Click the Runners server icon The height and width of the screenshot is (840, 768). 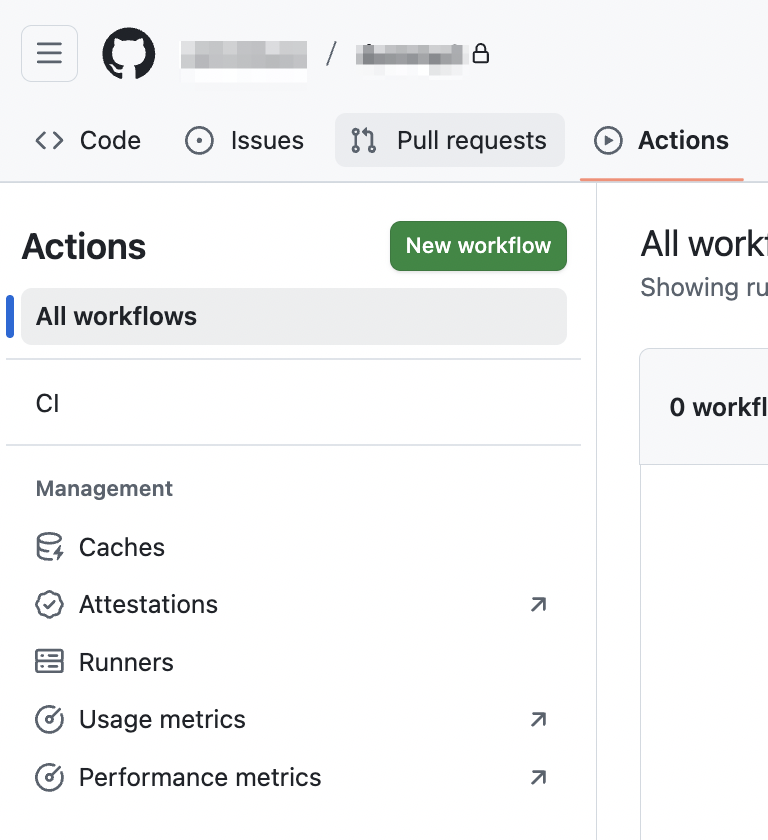coord(49,662)
